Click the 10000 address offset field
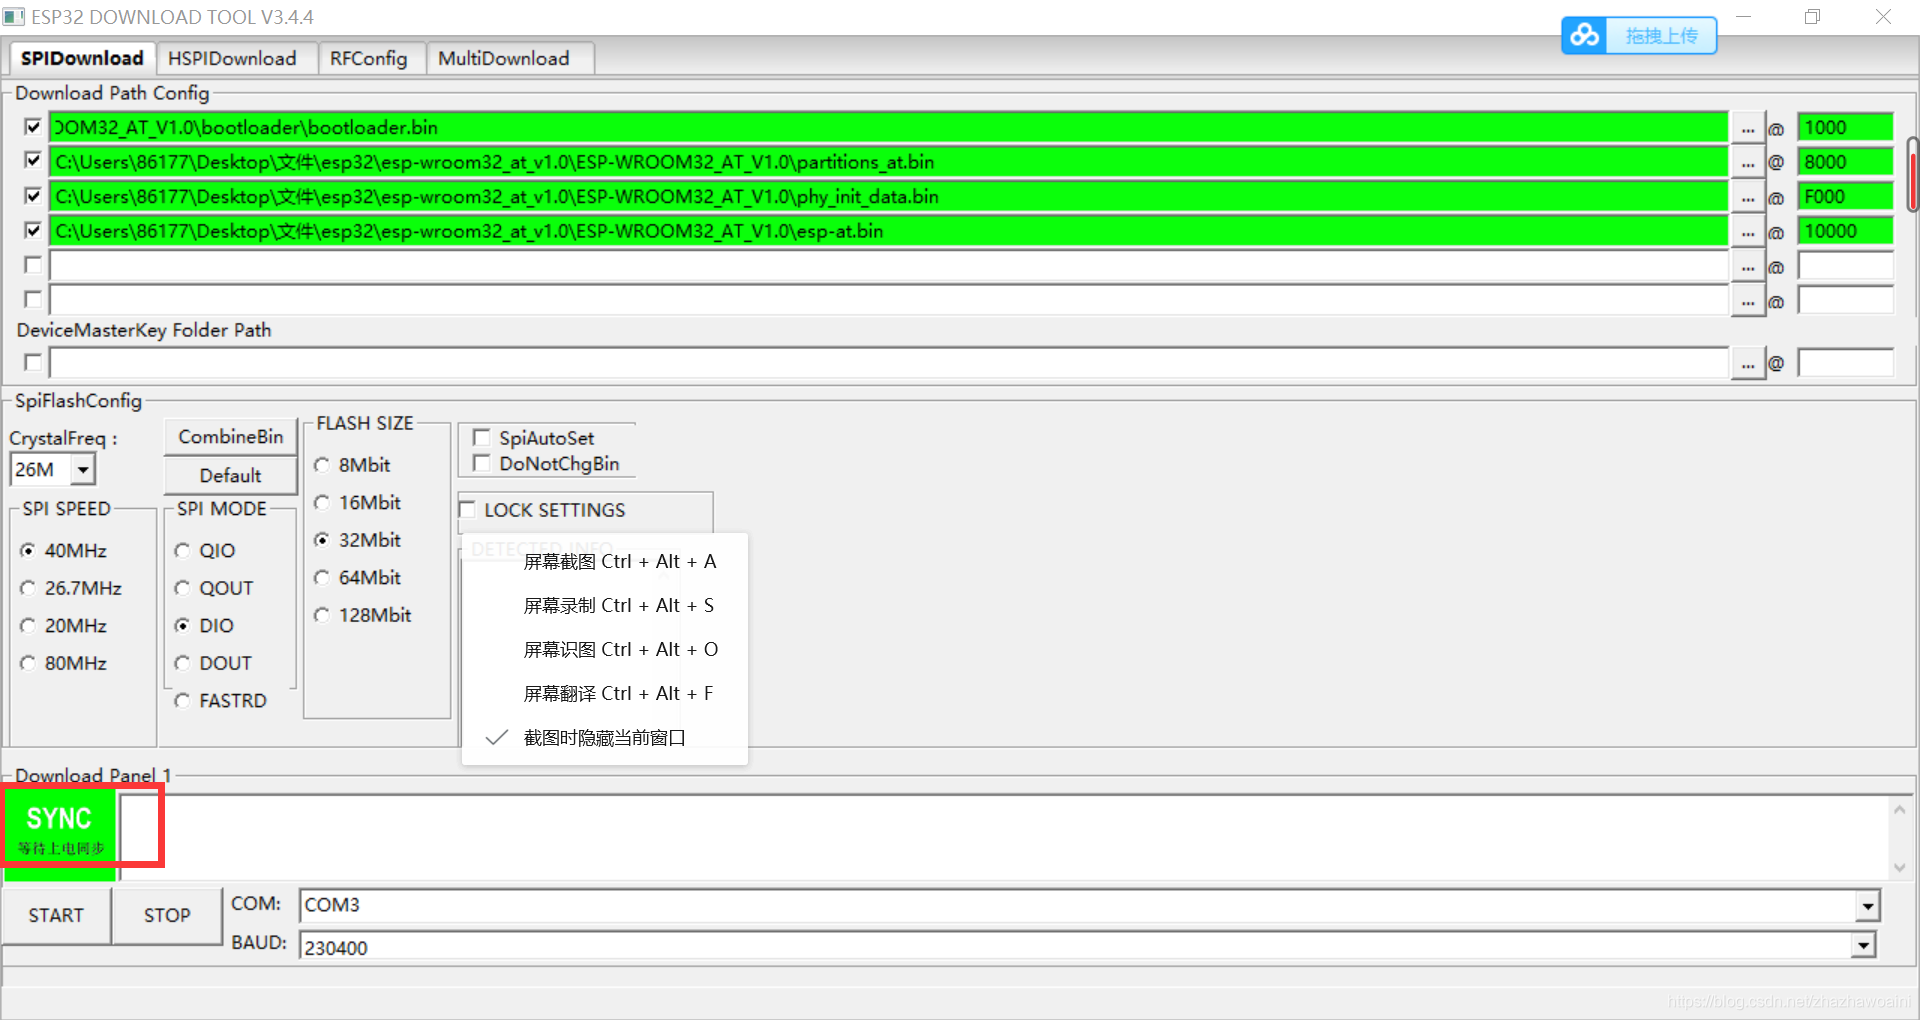1920x1020 pixels. [1846, 232]
